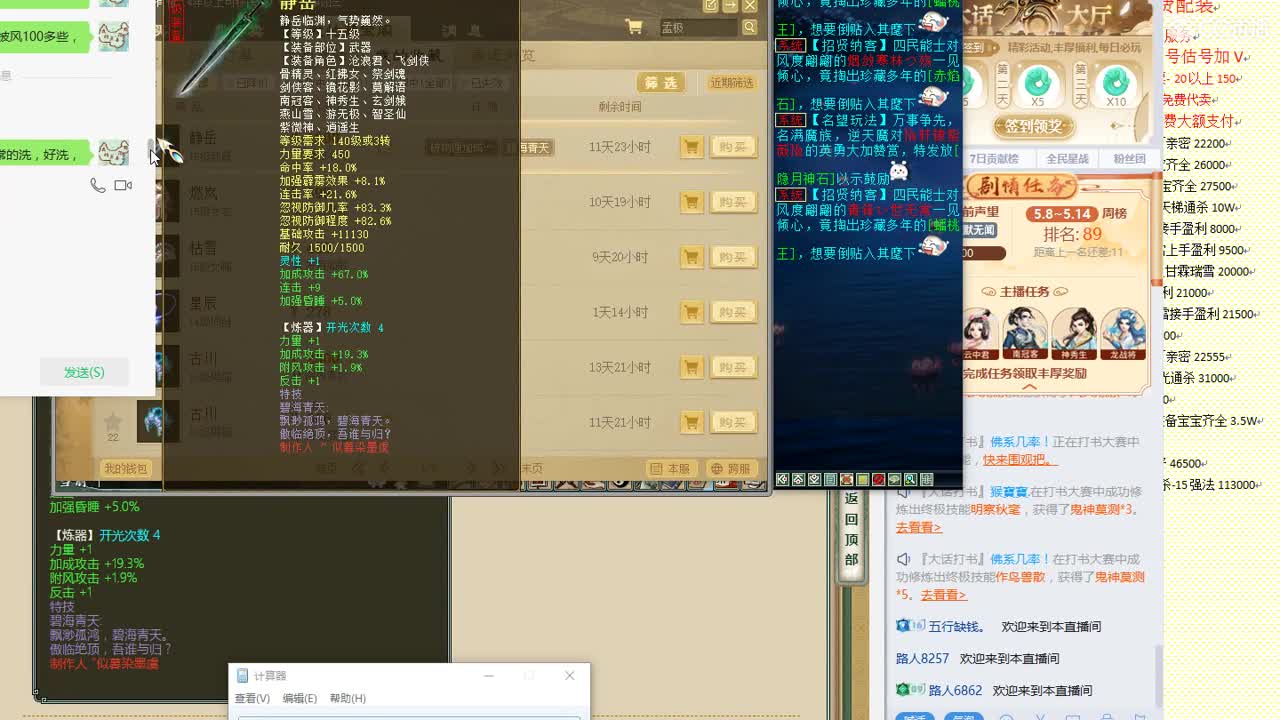The width and height of the screenshot is (1280, 720).
Task: Follow the 快来围观吧 link
Action: tap(1019, 460)
